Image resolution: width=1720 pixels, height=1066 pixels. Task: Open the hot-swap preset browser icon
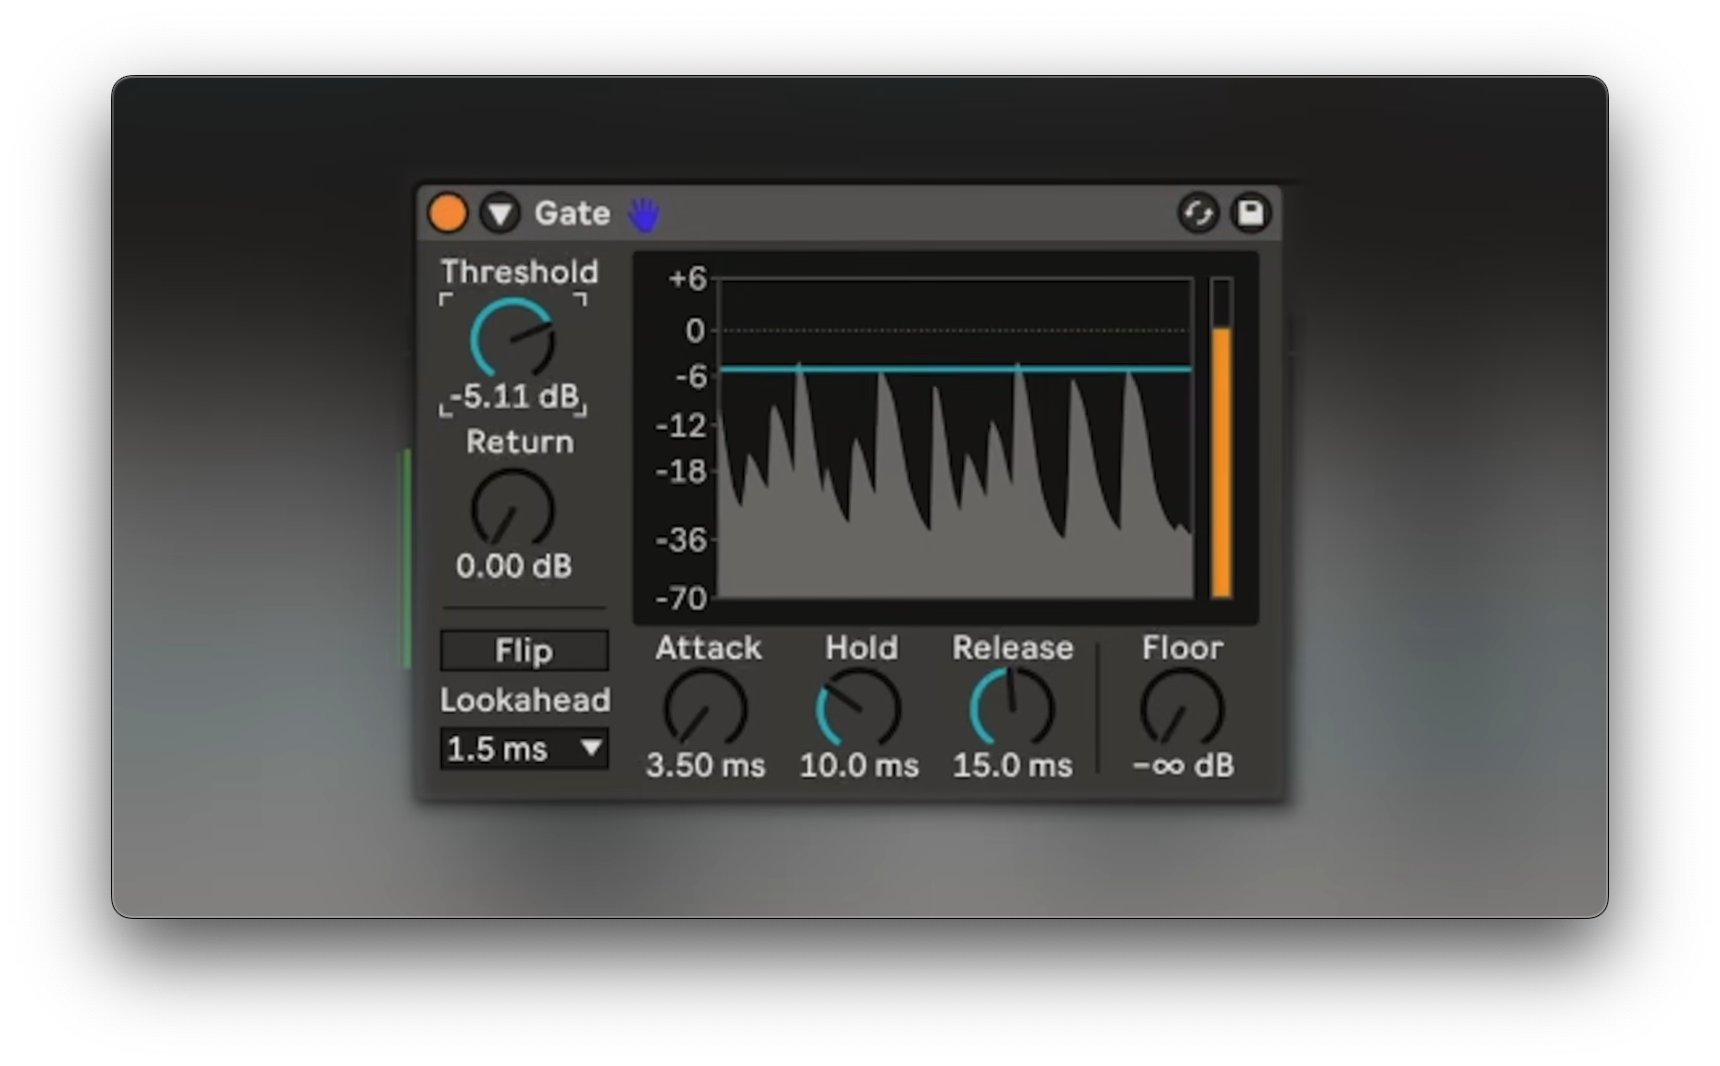1197,213
